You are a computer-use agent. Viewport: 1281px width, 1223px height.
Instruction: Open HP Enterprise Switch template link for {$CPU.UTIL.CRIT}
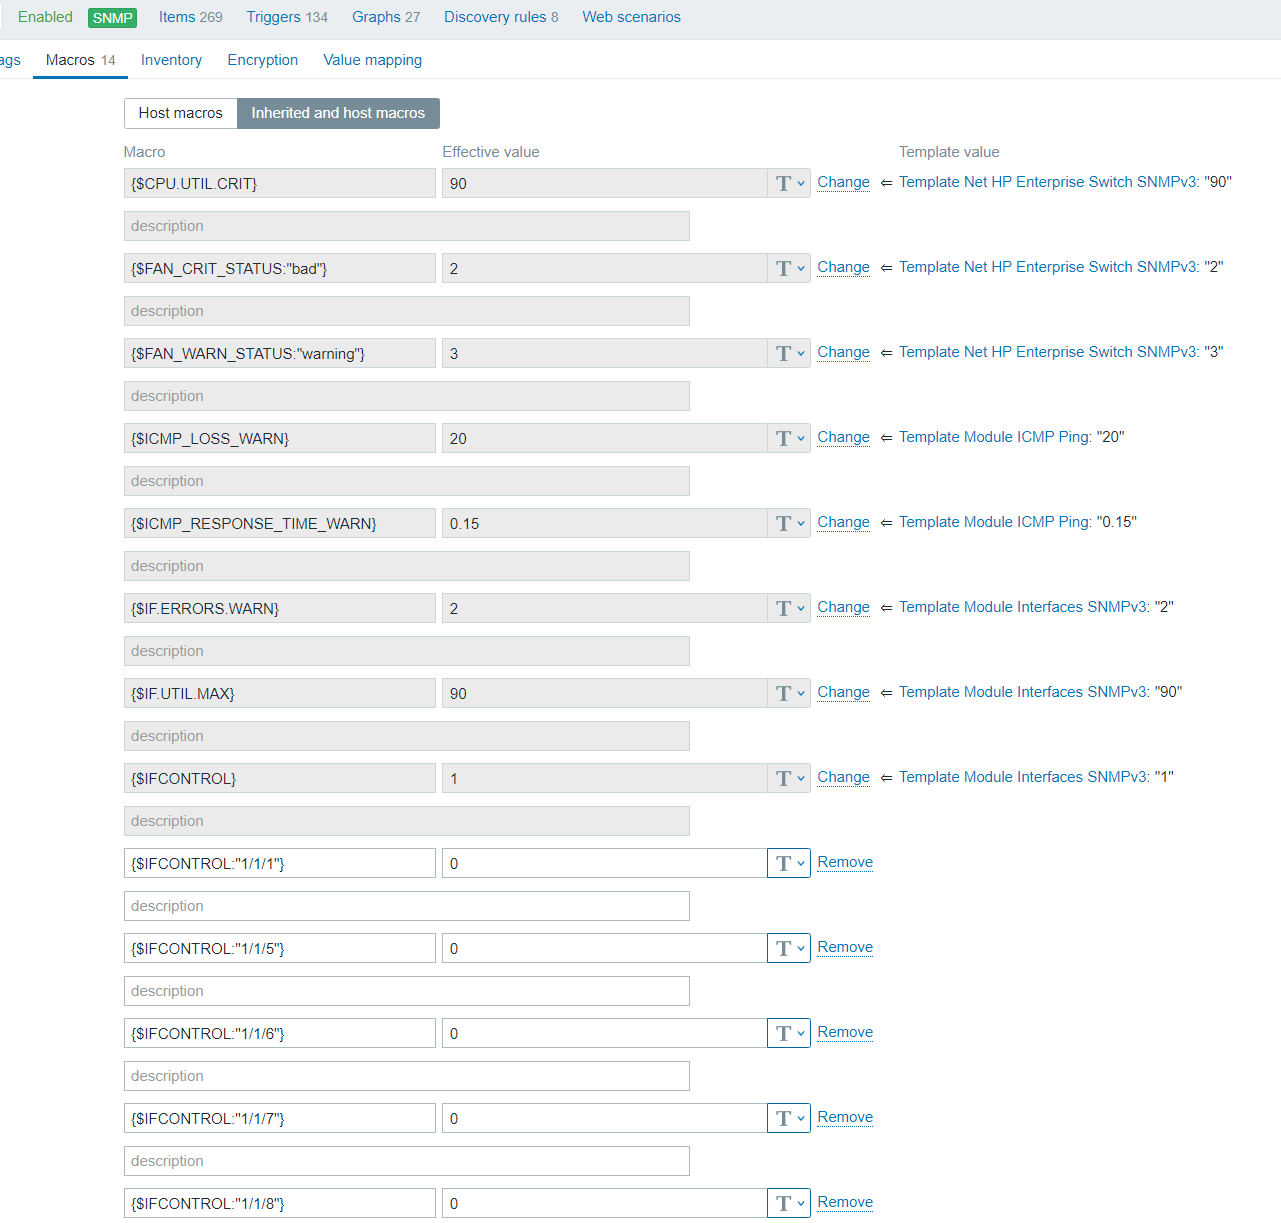click(x=1047, y=182)
